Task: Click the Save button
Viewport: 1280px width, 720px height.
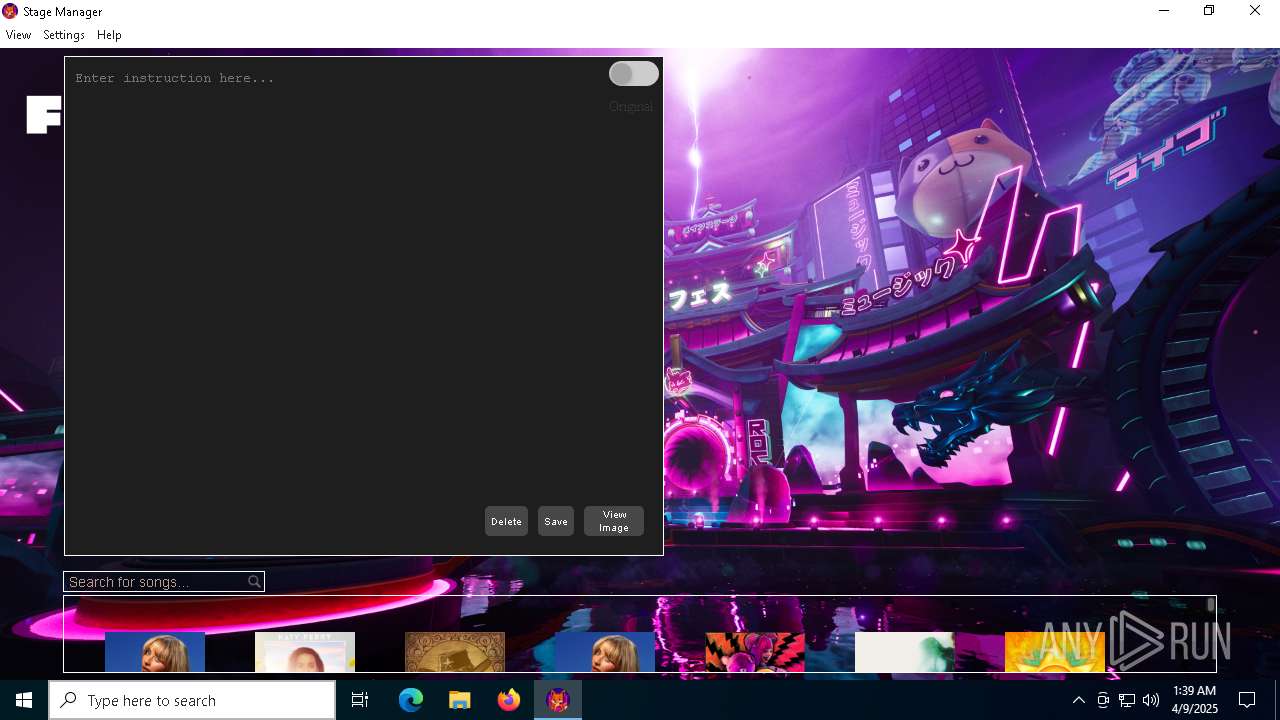Action: point(556,521)
